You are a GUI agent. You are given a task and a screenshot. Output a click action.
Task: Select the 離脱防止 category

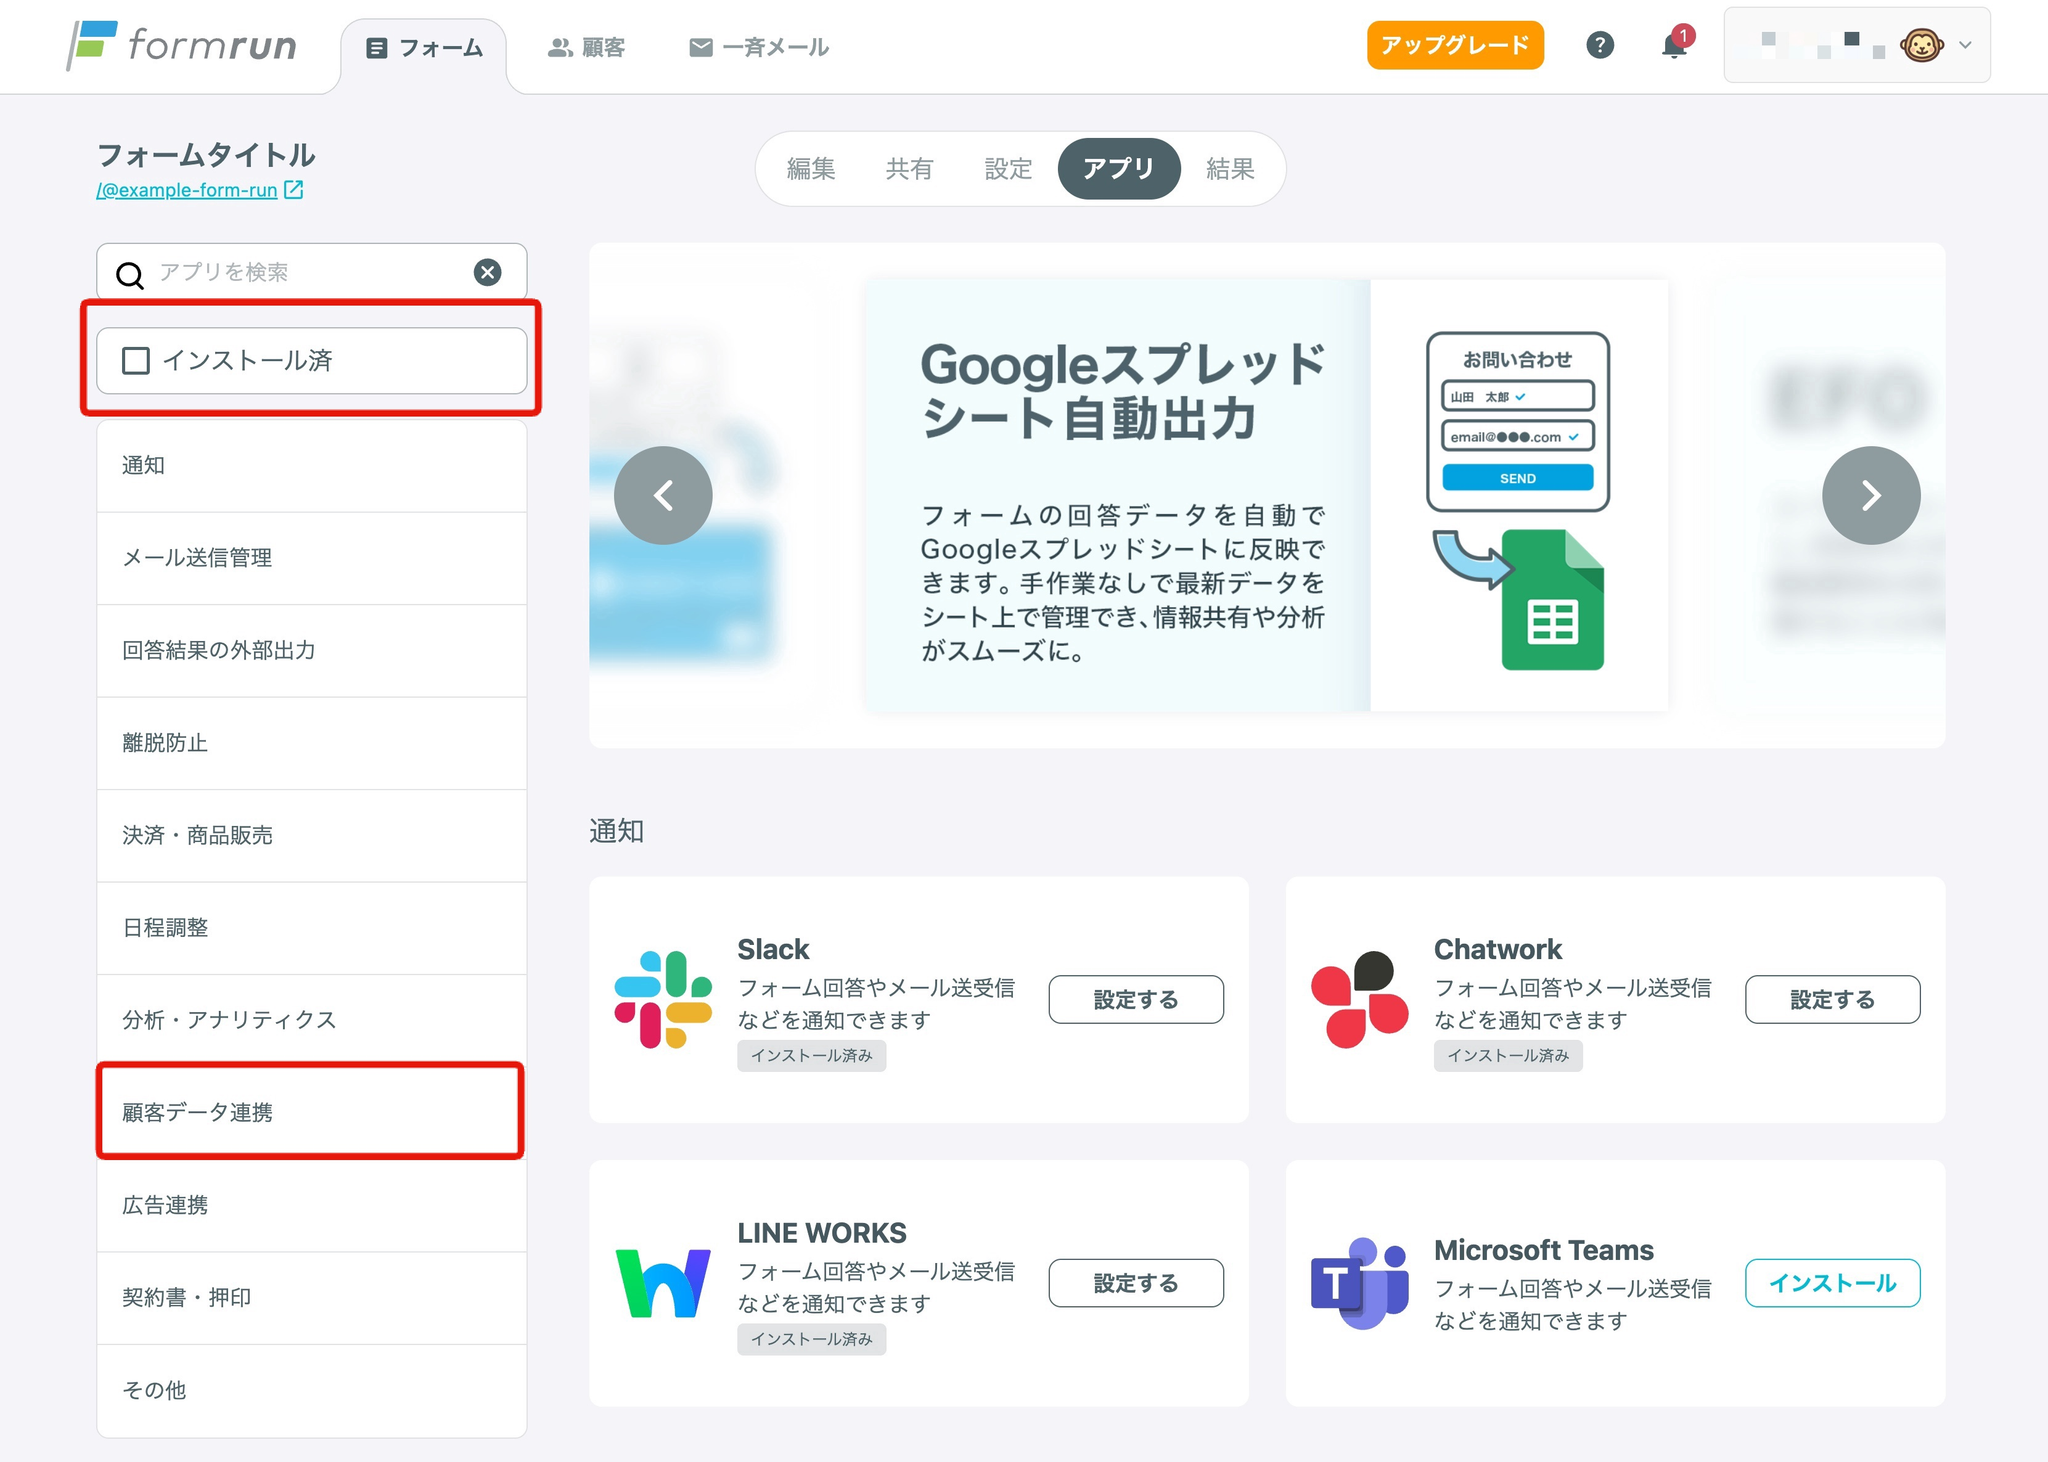311,743
